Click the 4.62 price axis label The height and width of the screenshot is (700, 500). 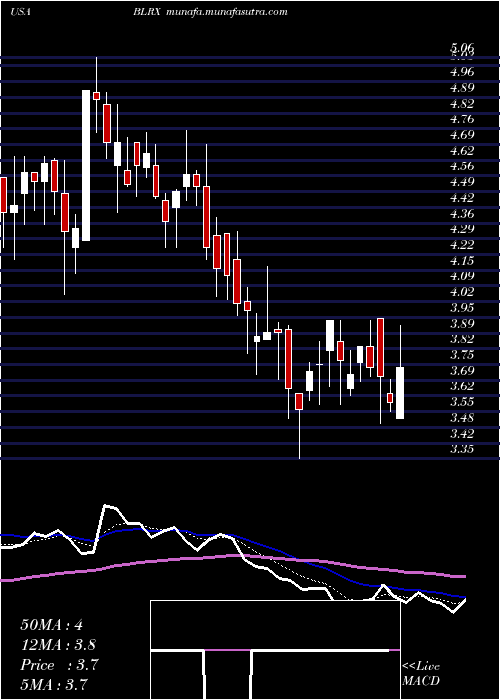462,150
